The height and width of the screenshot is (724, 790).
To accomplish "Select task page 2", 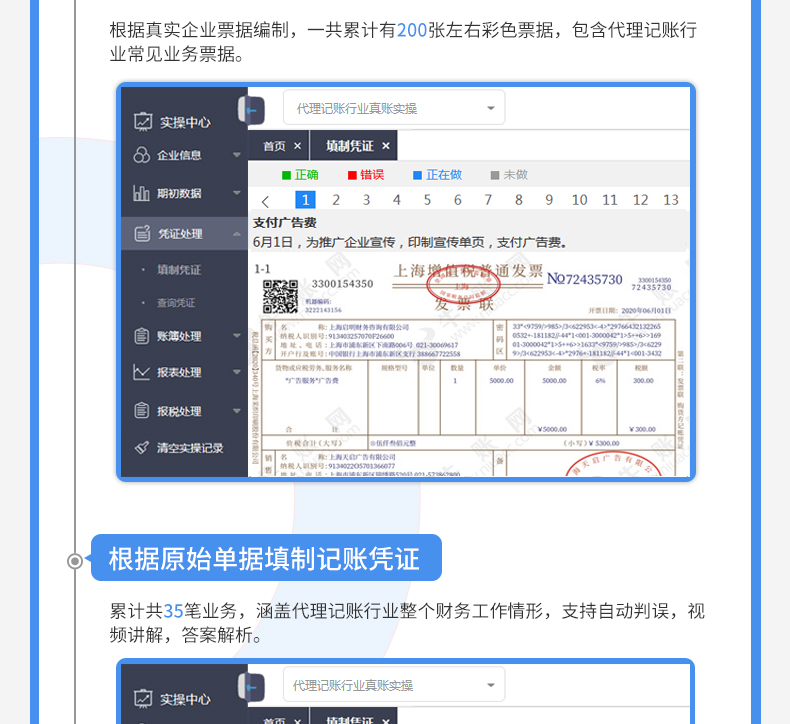I will (x=336, y=200).
